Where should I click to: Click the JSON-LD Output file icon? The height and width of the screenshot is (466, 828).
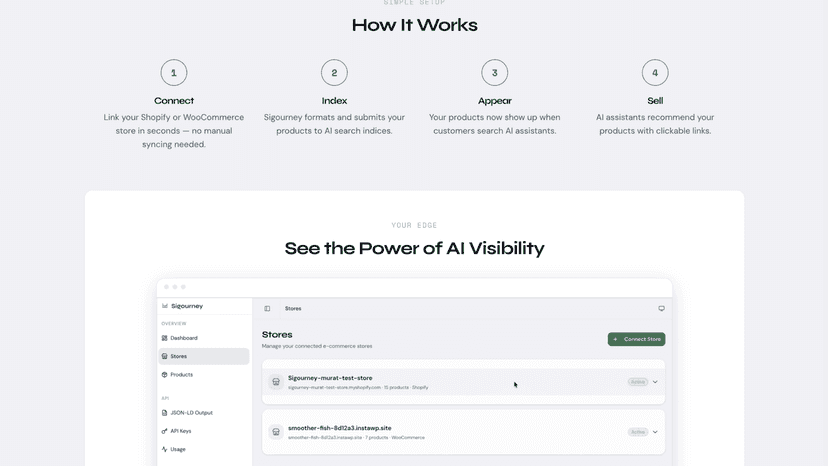[164, 413]
